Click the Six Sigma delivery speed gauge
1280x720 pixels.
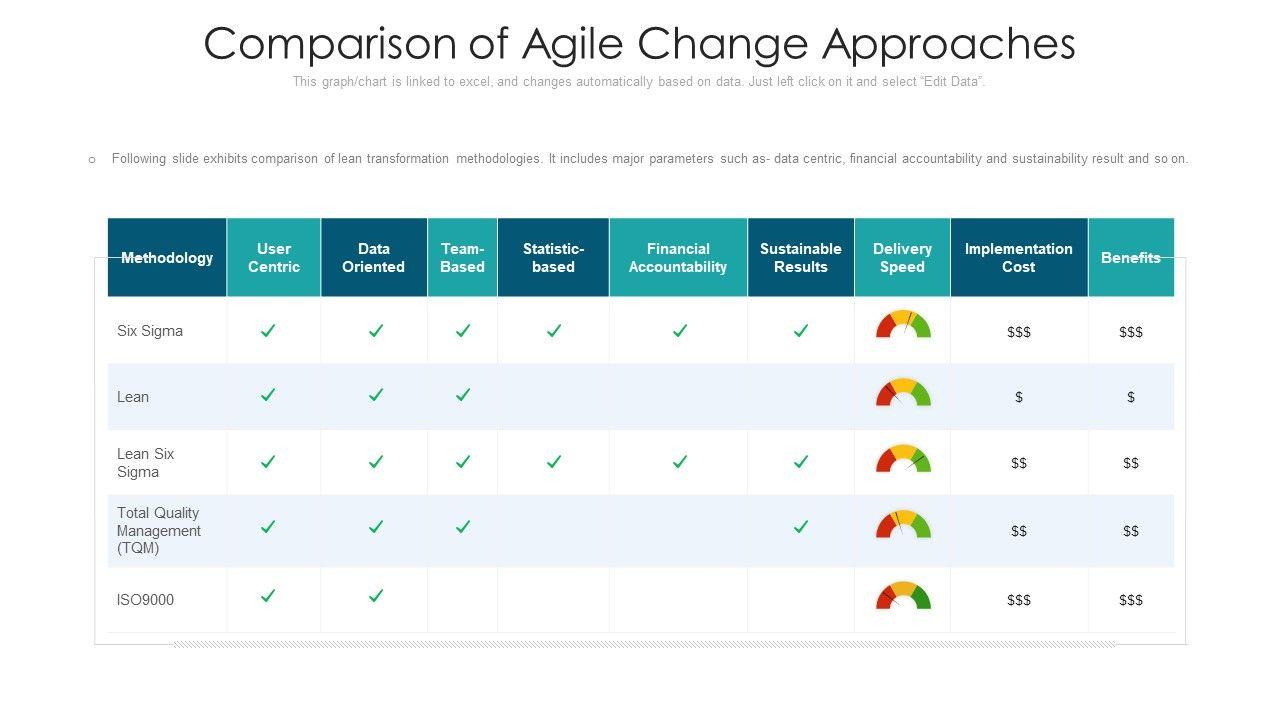click(x=903, y=325)
